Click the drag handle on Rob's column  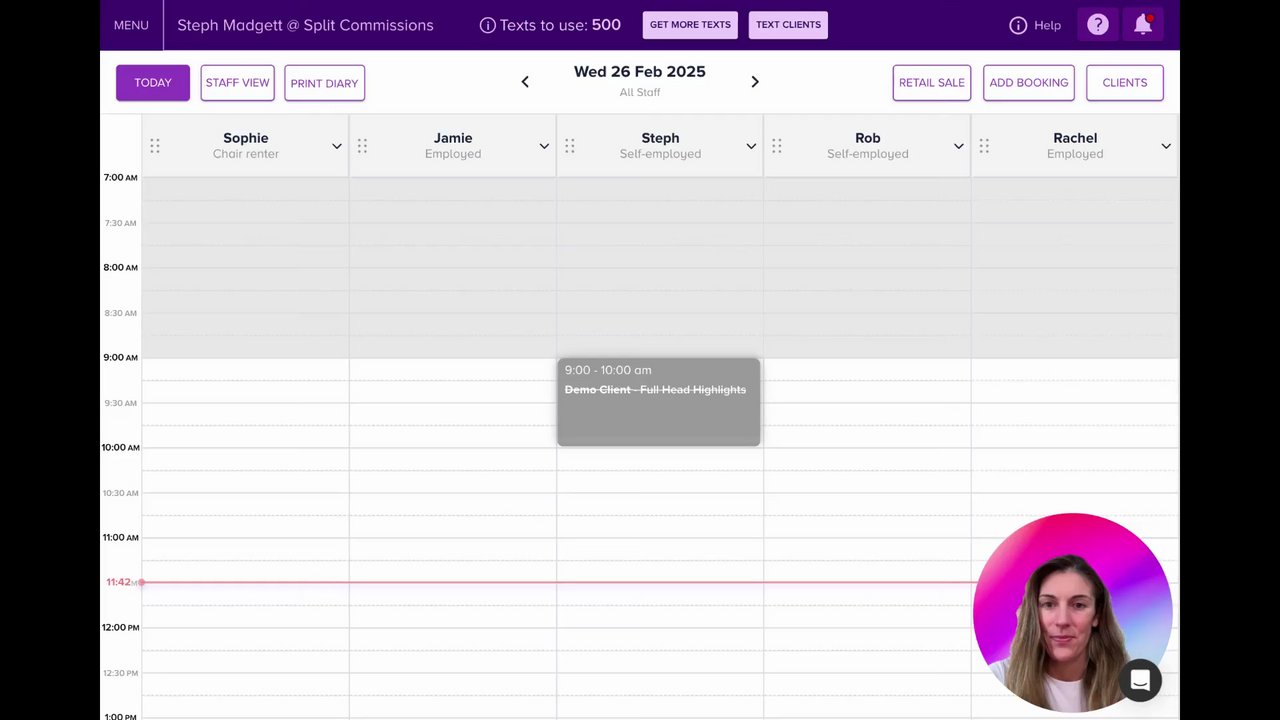point(777,146)
